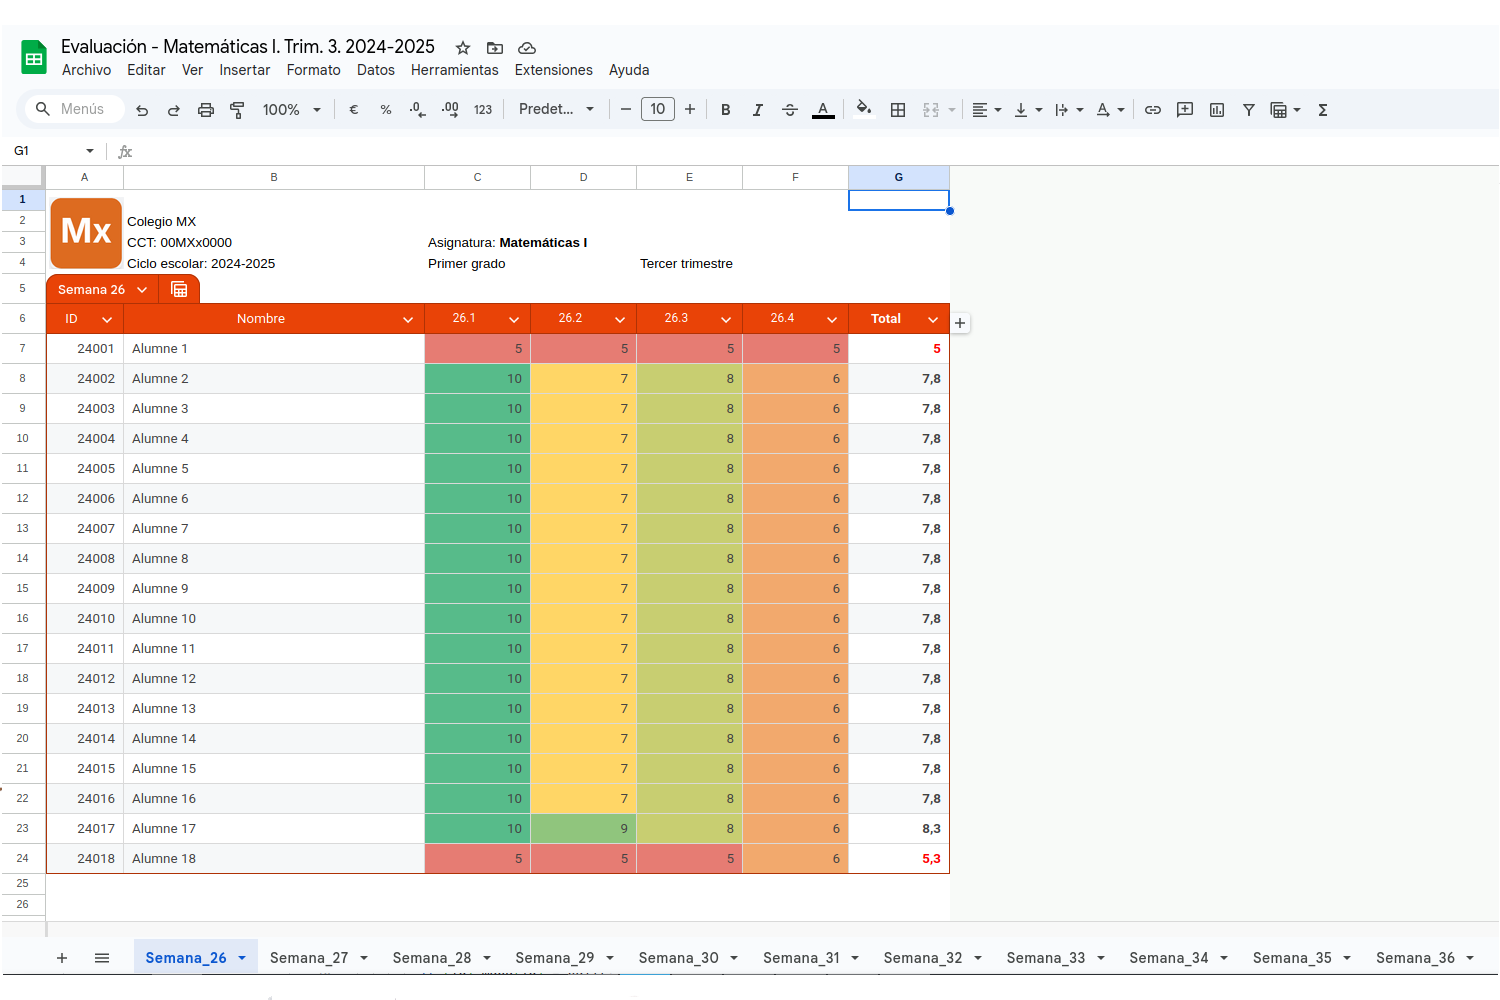
Task: Select cell with Alumne 9
Action: [274, 589]
